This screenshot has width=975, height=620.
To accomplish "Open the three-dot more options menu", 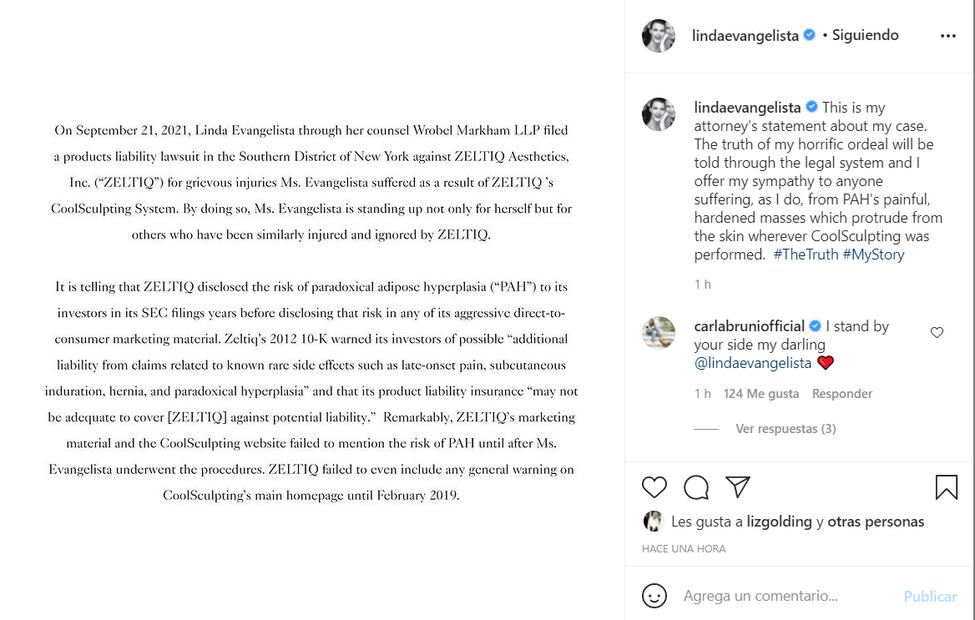I will pos(947,36).
